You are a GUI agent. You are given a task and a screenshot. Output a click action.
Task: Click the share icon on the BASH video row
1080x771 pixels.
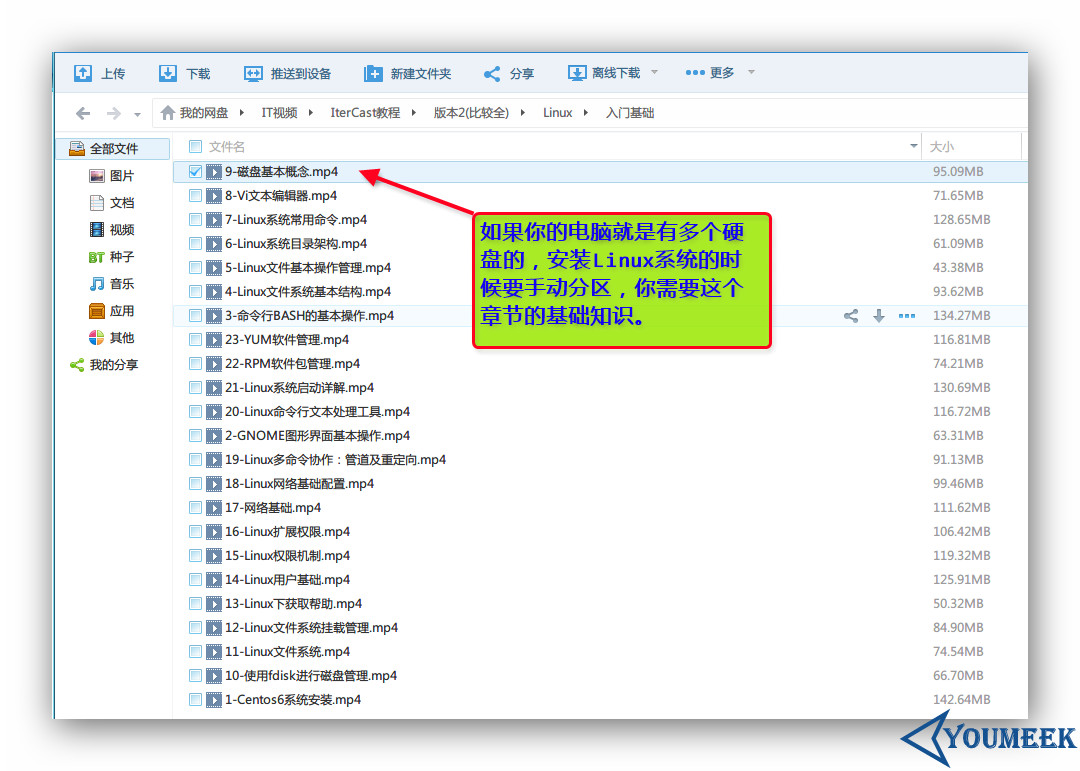tap(851, 315)
